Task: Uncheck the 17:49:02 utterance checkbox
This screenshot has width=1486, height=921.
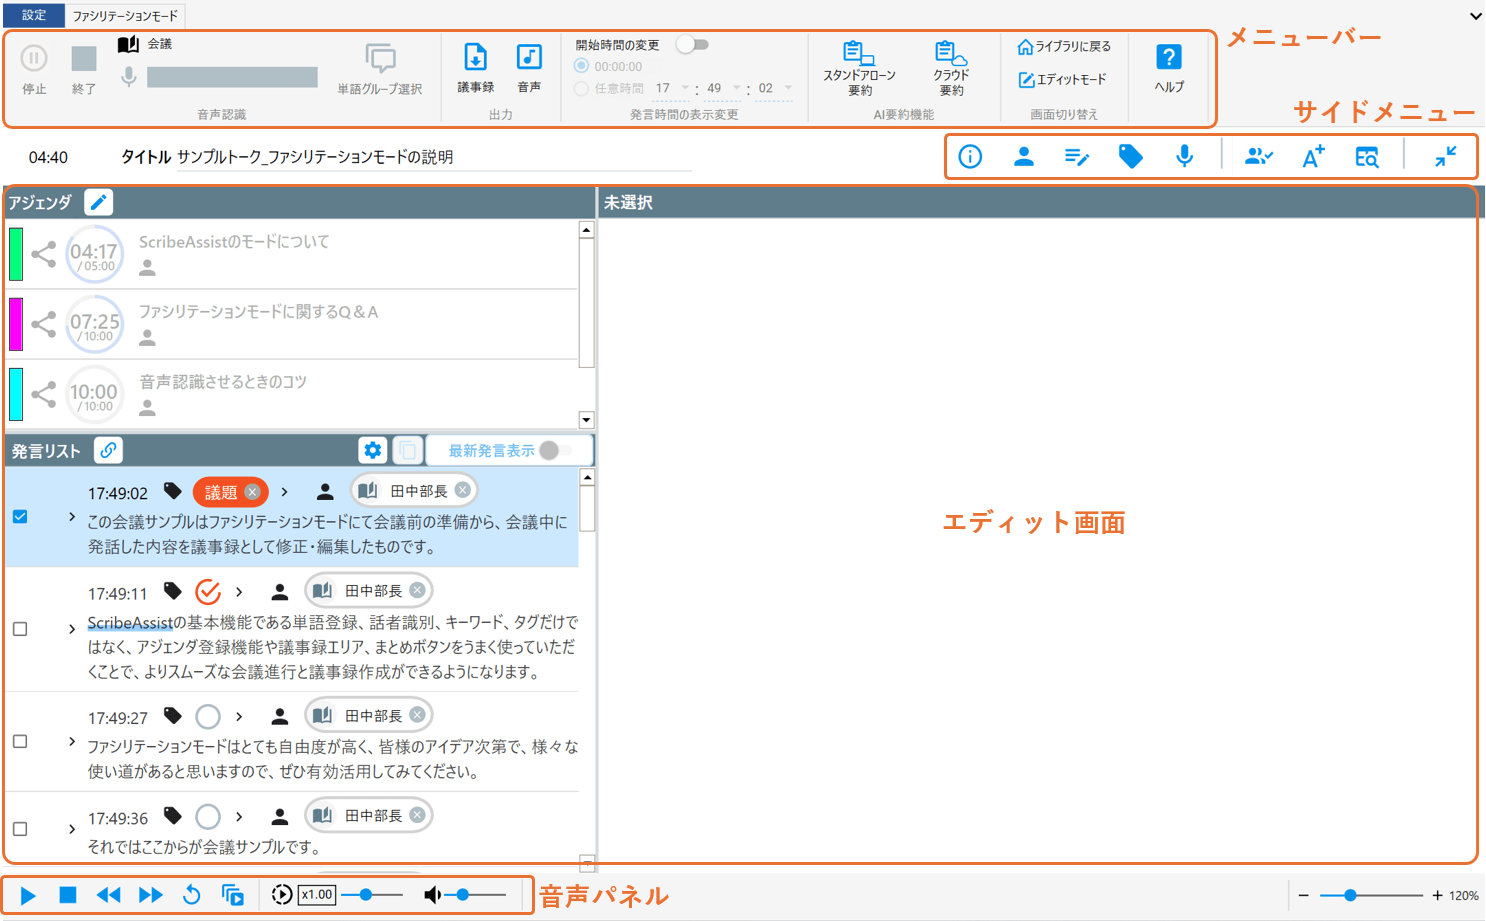Action: pos(20,517)
